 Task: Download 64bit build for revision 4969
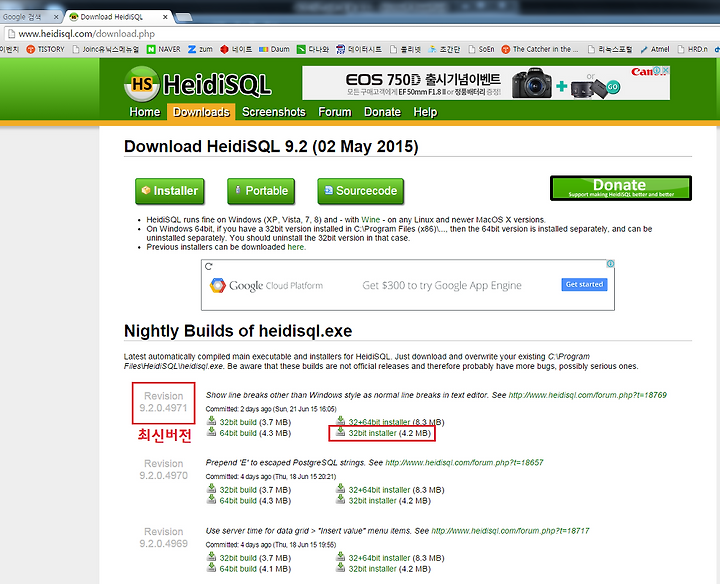click(238, 569)
